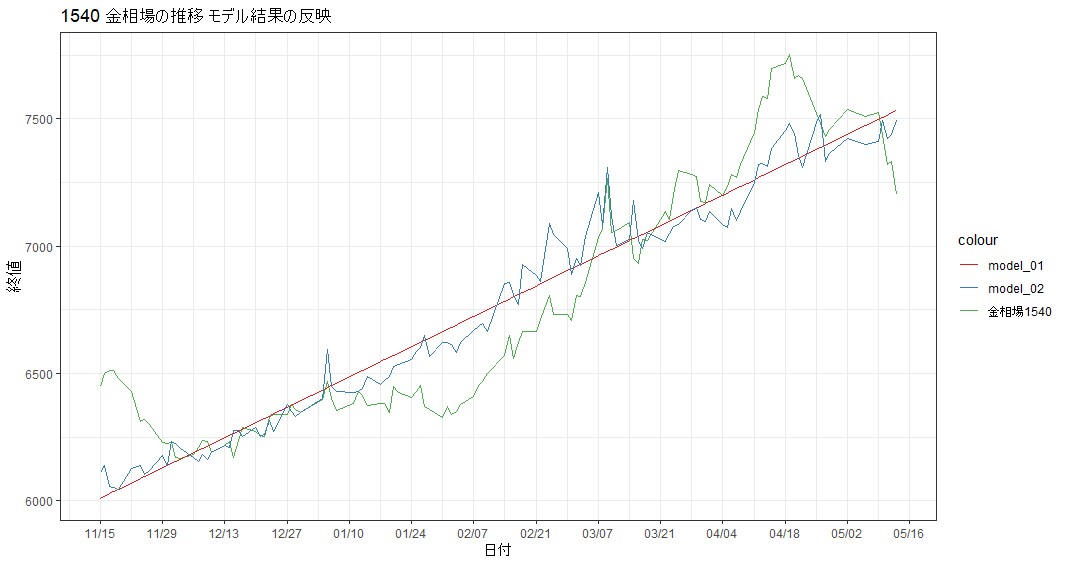Select the model_01 legend label
The height and width of the screenshot is (565, 1076).
(1016, 266)
